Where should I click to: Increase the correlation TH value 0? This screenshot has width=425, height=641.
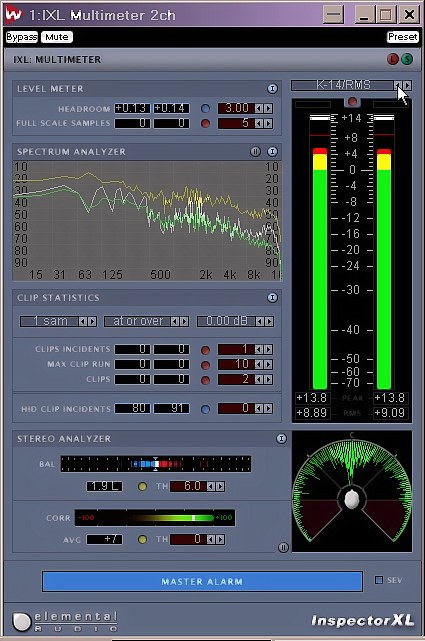pos(220,540)
